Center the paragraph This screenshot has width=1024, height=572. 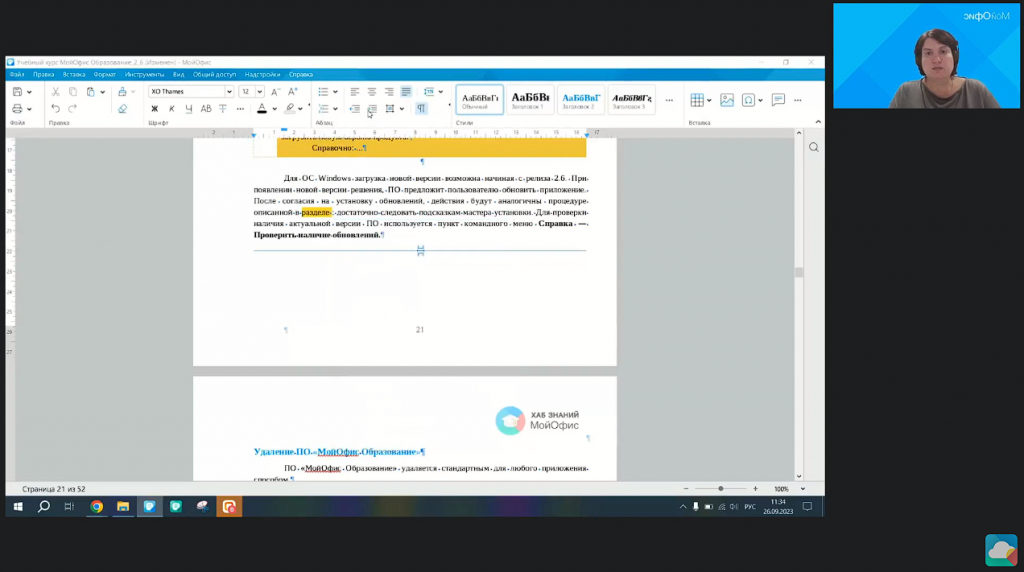(372, 92)
